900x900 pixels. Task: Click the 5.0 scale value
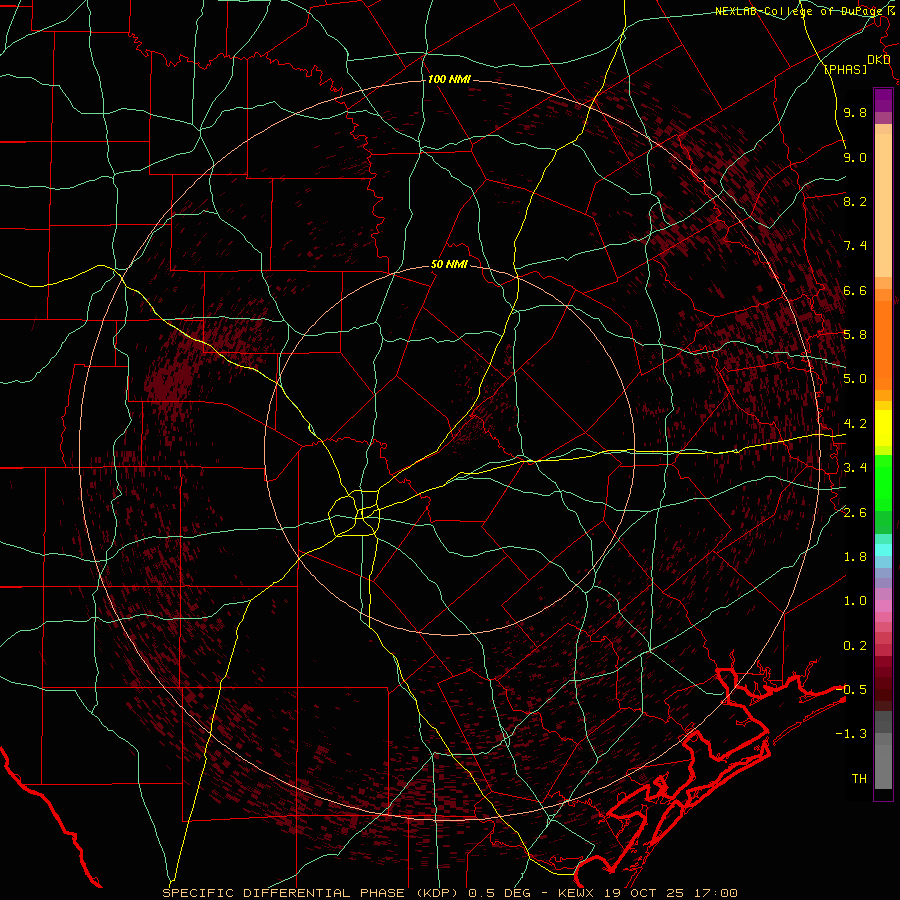855,379
